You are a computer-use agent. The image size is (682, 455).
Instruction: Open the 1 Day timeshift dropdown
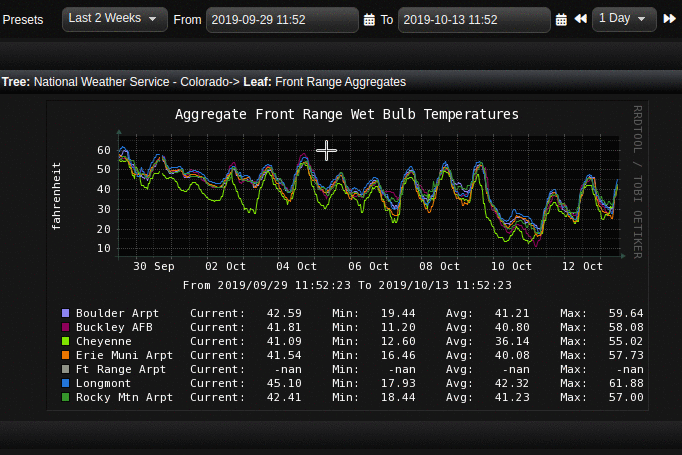tap(624, 19)
